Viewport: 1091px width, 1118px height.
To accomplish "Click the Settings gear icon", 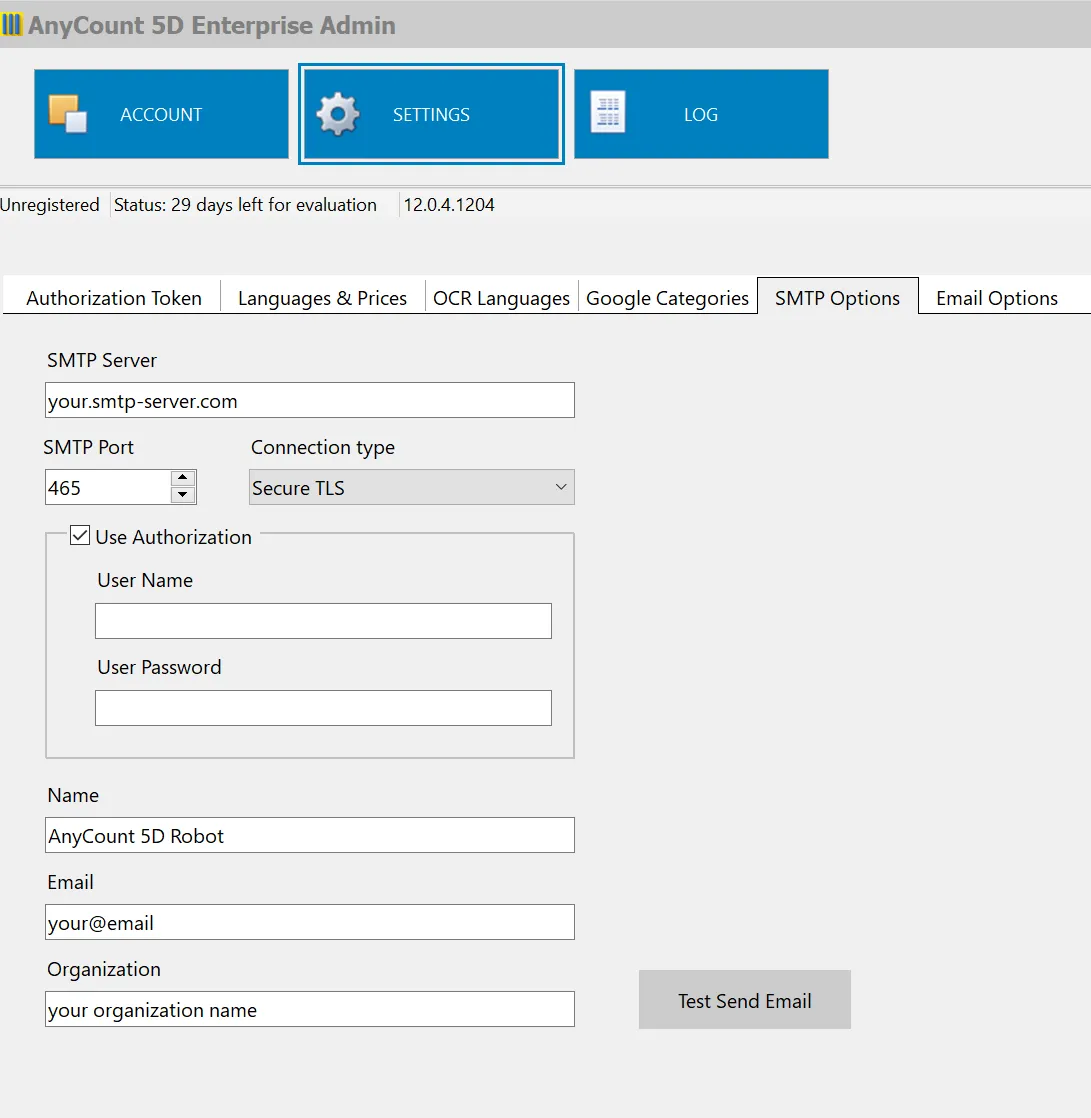I will click(338, 114).
